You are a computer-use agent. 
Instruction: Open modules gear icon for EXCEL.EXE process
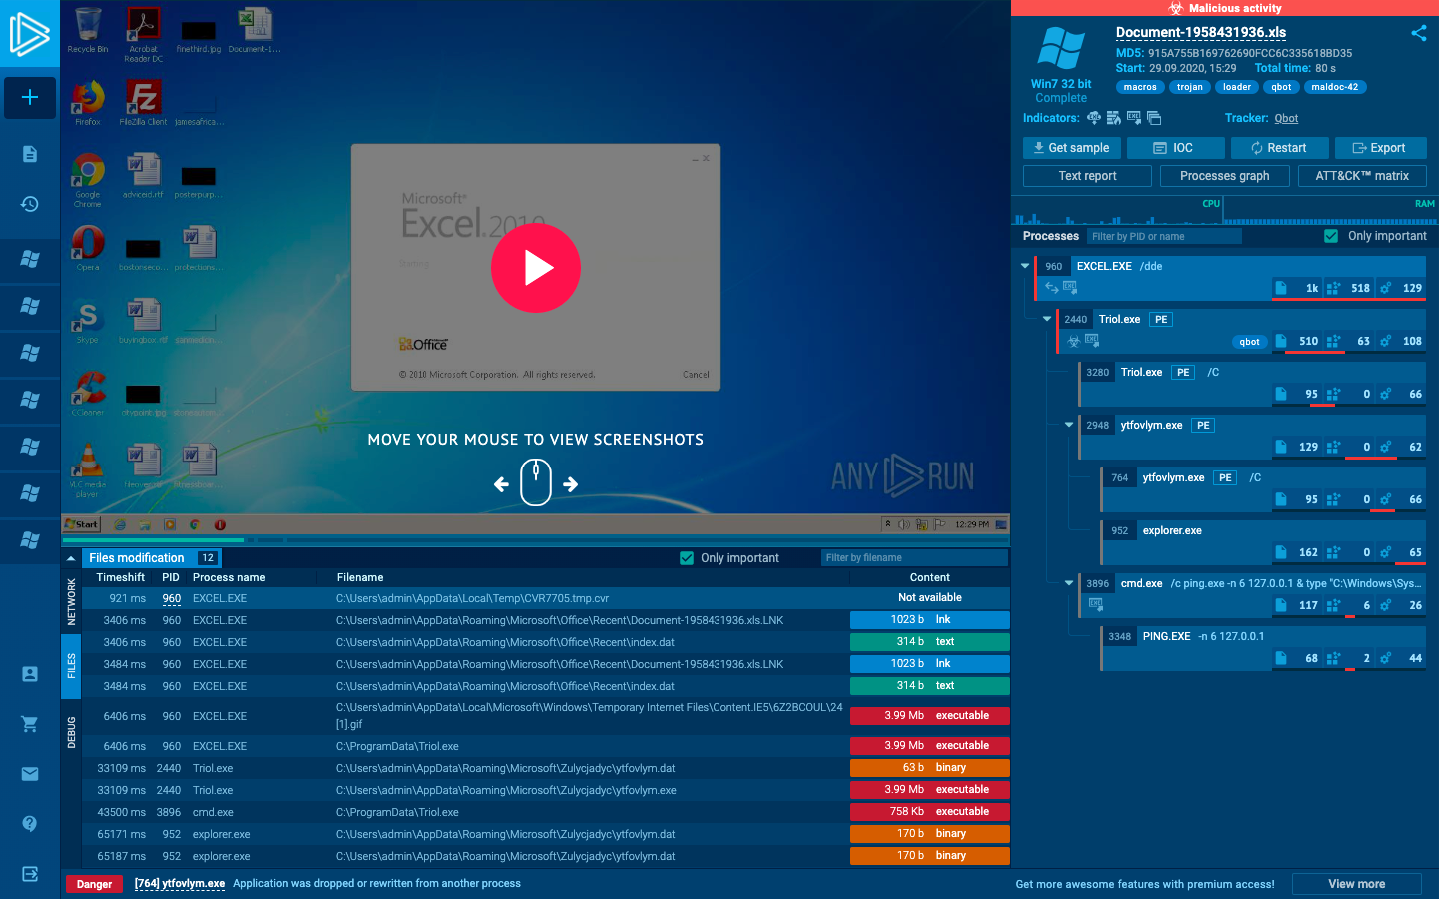point(1385,288)
